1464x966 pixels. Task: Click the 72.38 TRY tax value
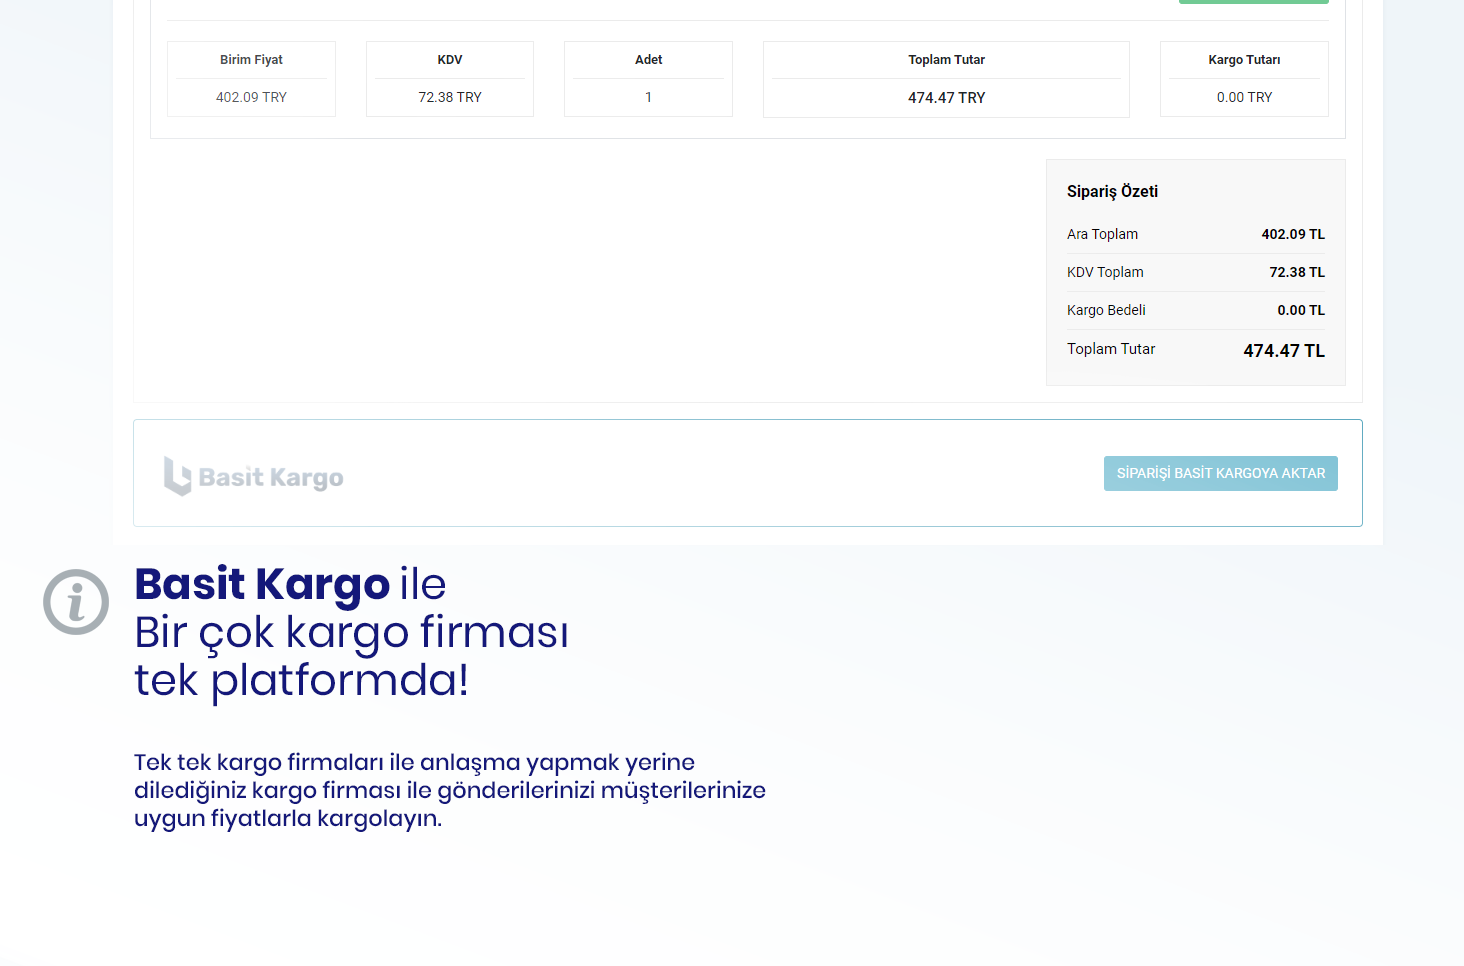[450, 97]
